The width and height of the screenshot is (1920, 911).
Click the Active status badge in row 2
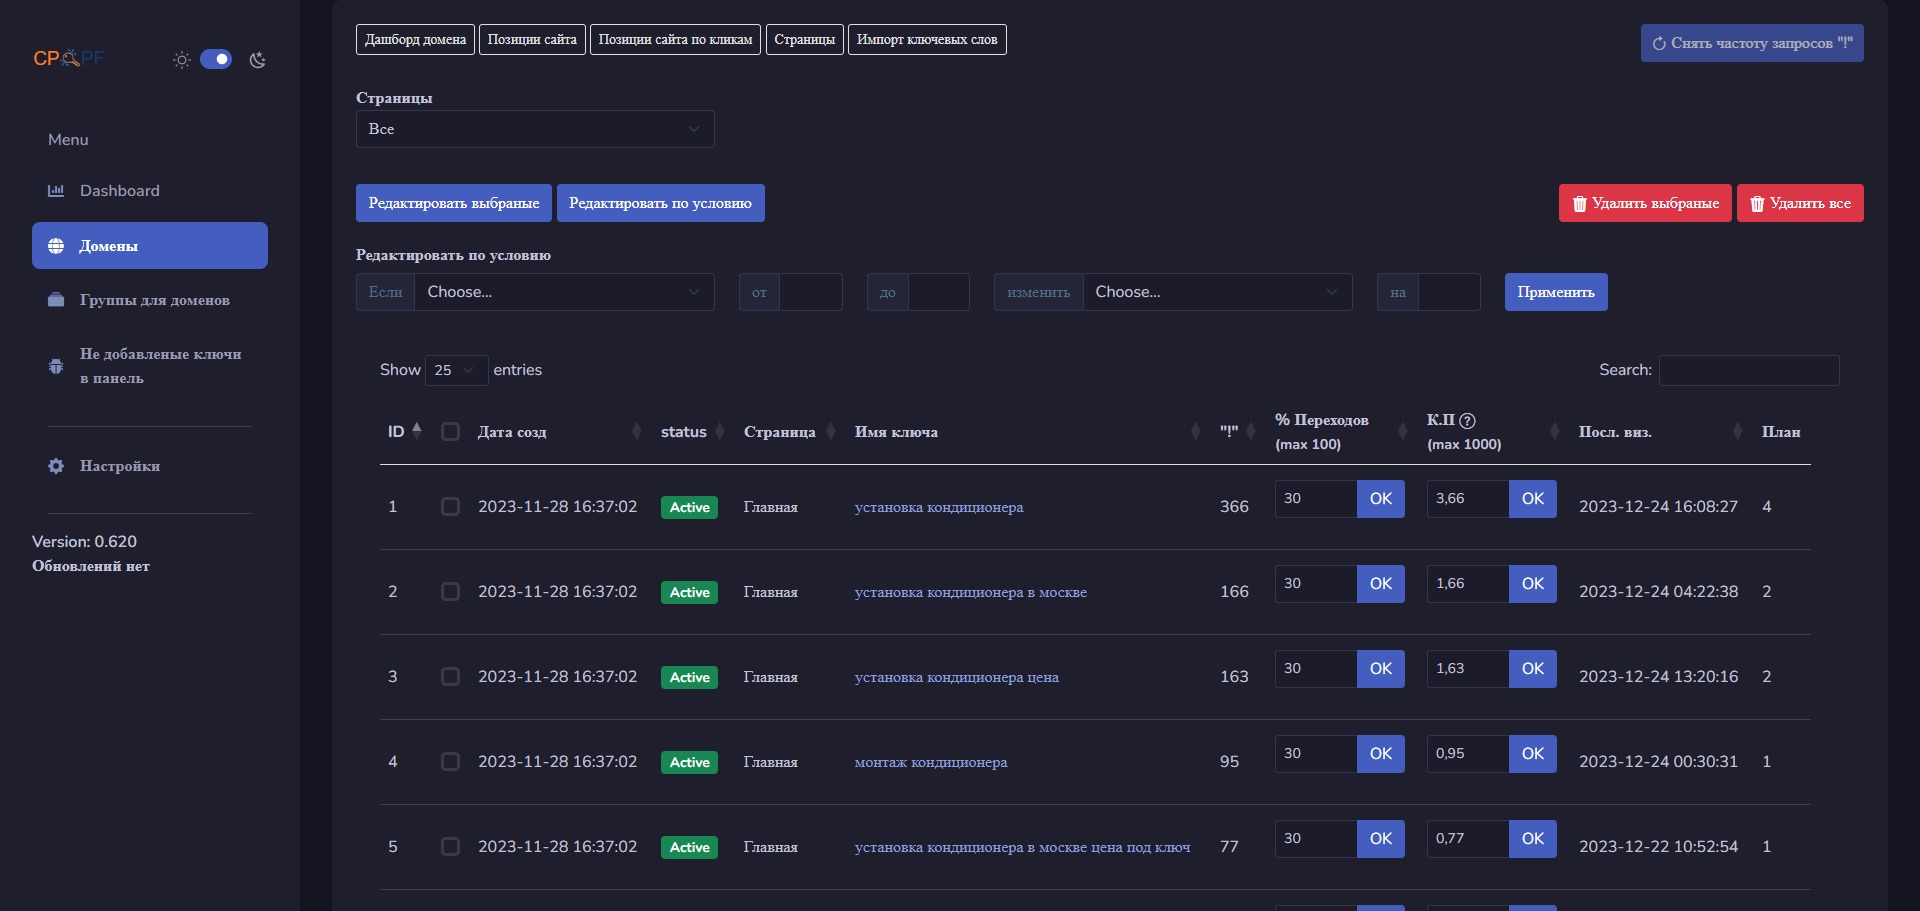pos(689,592)
